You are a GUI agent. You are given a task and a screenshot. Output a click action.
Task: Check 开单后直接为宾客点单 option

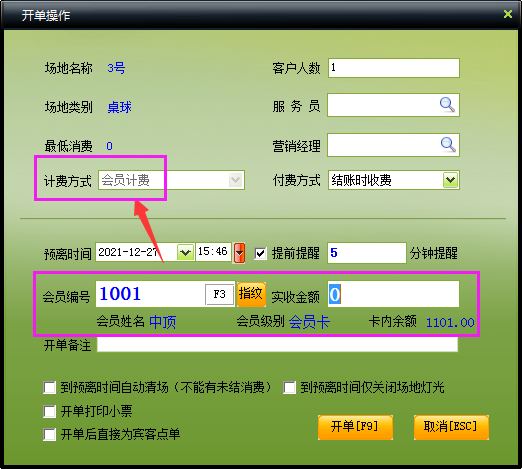tap(49, 435)
